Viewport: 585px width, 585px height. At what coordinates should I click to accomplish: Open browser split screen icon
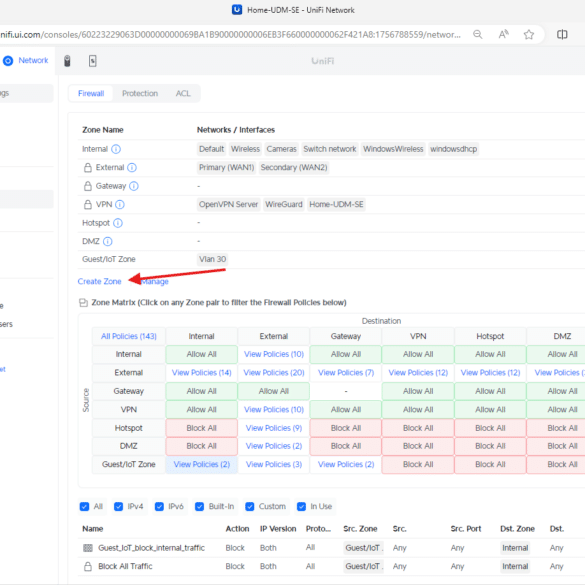[562, 35]
